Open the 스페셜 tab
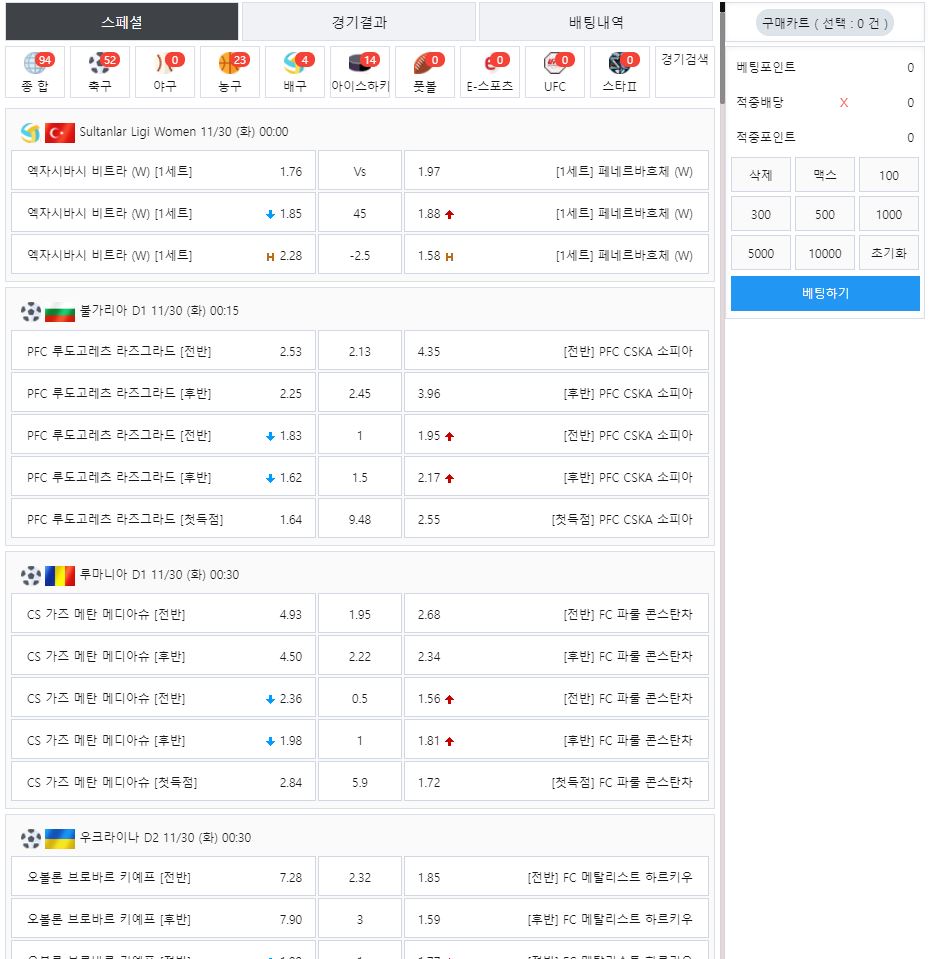 tap(122, 22)
